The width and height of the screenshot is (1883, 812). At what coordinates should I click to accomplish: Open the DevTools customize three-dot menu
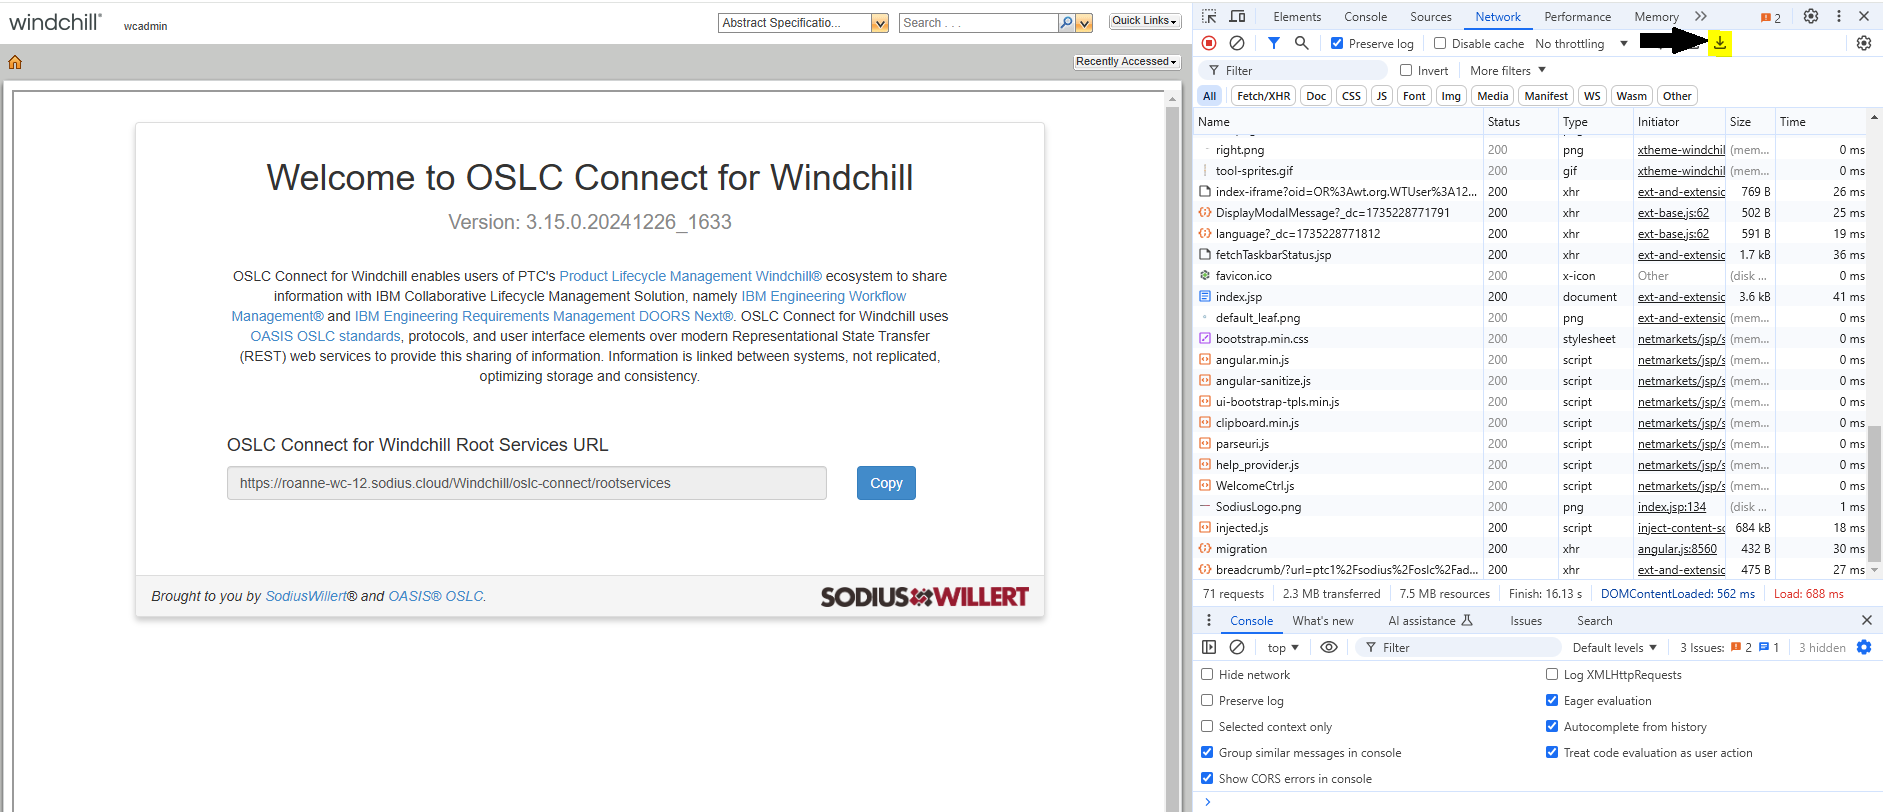pyautogui.click(x=1838, y=16)
